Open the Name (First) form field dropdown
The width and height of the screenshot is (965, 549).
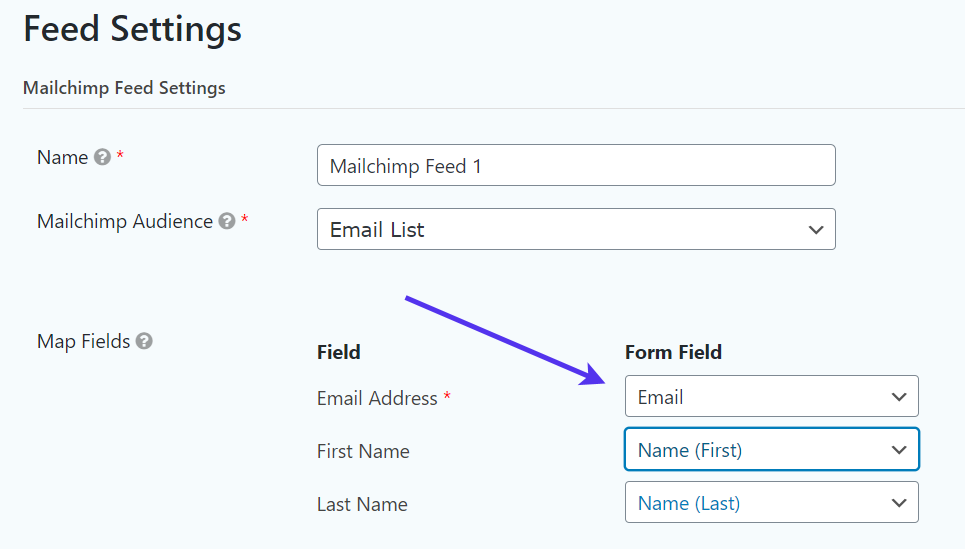pos(771,450)
